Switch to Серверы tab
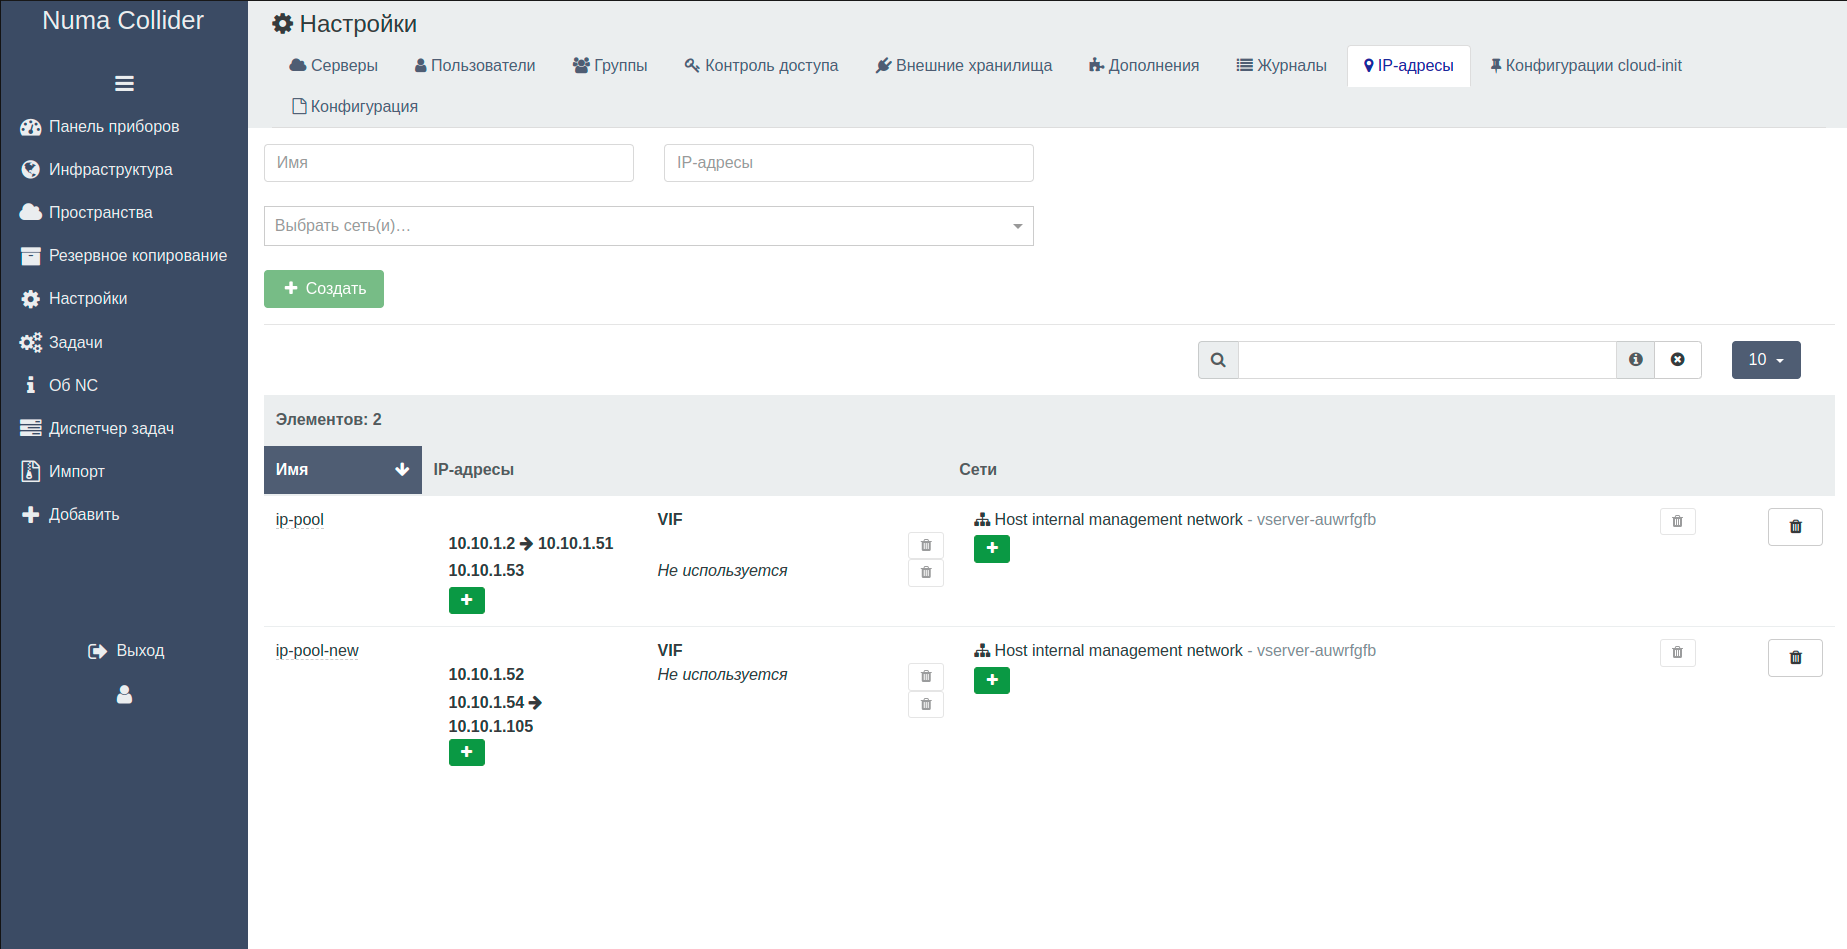This screenshot has width=1847, height=949. pyautogui.click(x=334, y=66)
